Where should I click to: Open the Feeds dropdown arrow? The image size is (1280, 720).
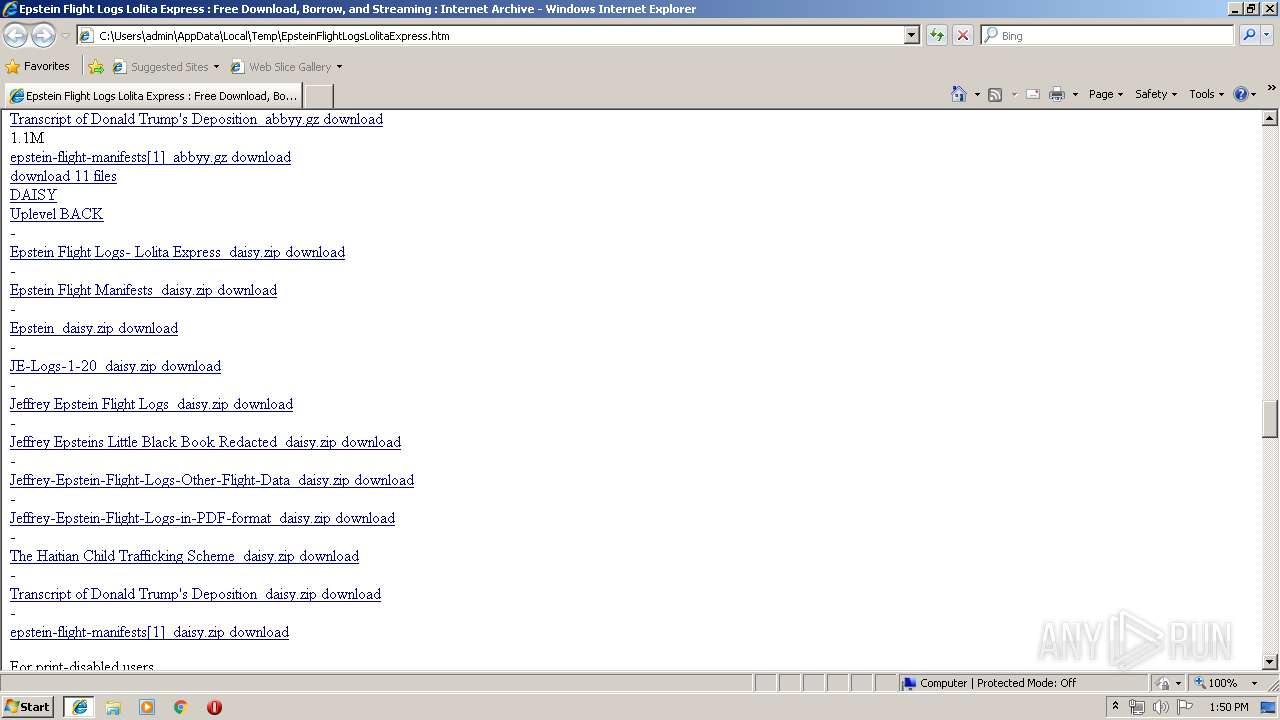(x=1013, y=94)
